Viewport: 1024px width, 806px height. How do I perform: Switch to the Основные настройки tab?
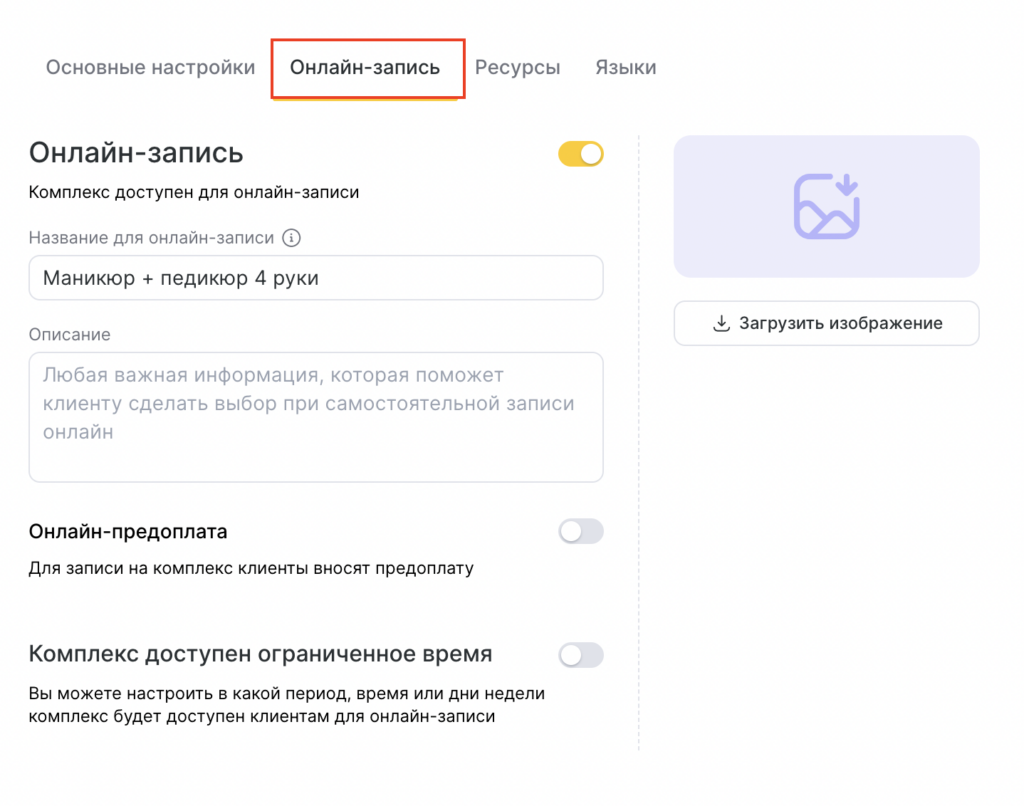point(150,68)
